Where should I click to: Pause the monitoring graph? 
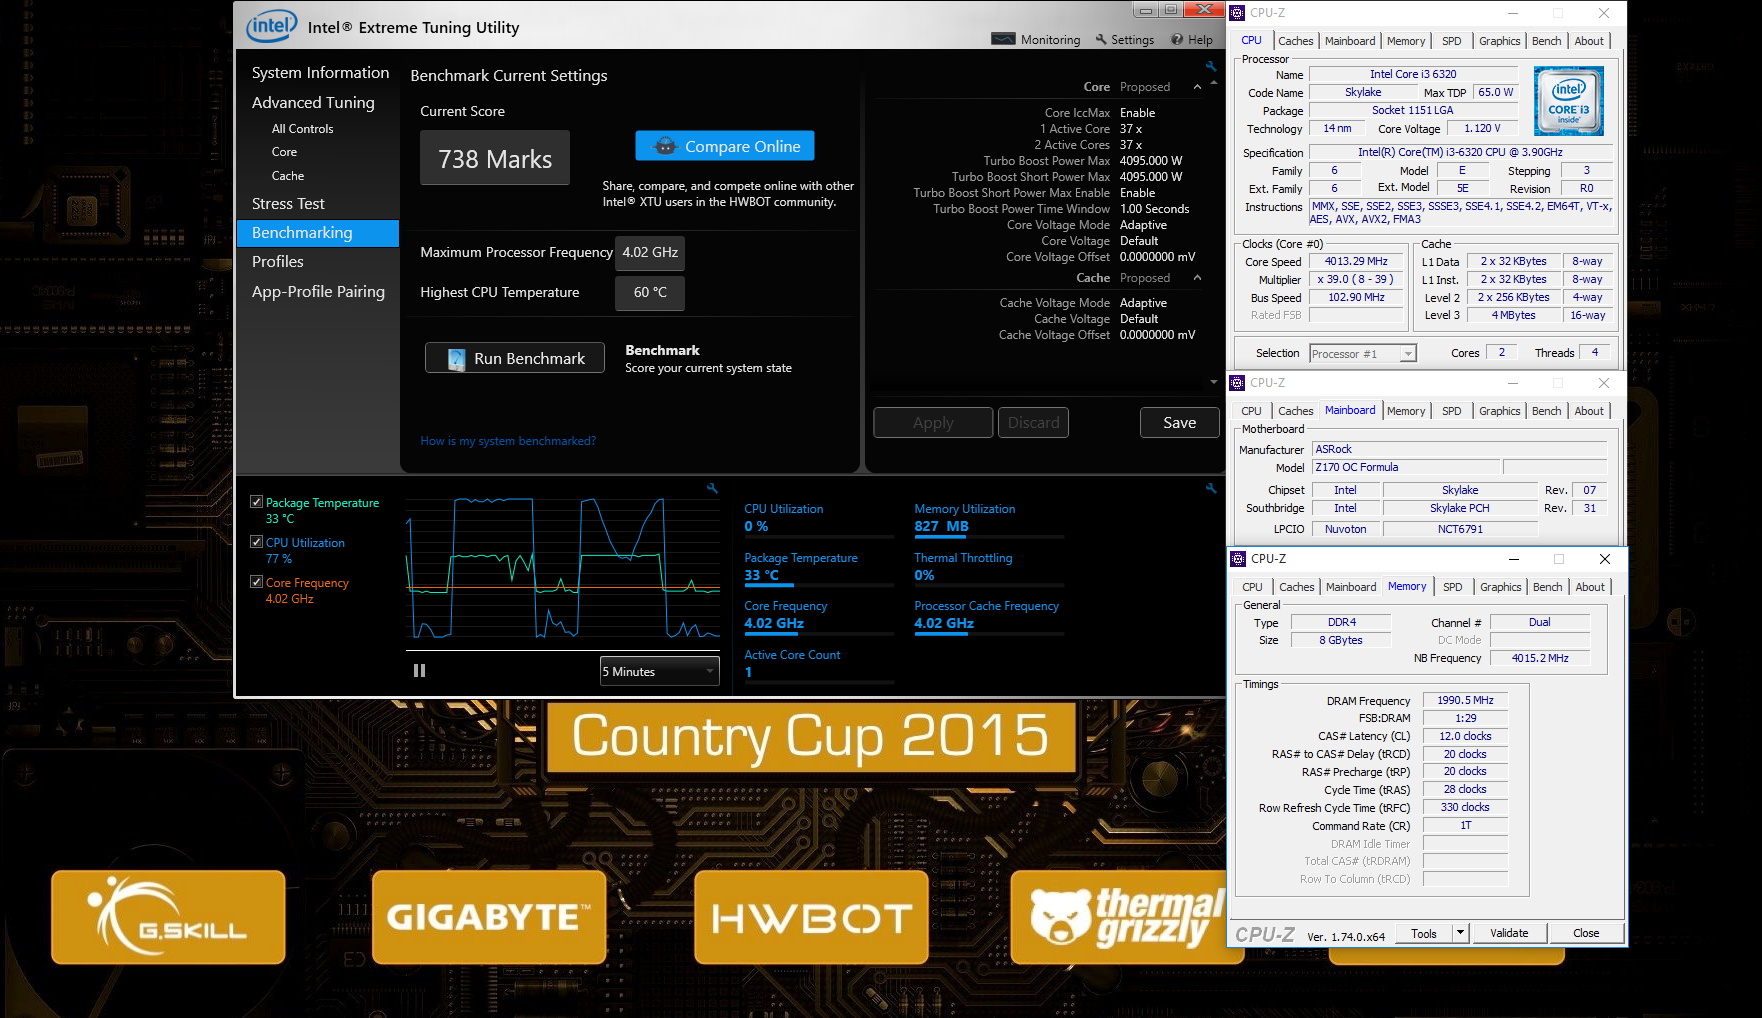[419, 671]
